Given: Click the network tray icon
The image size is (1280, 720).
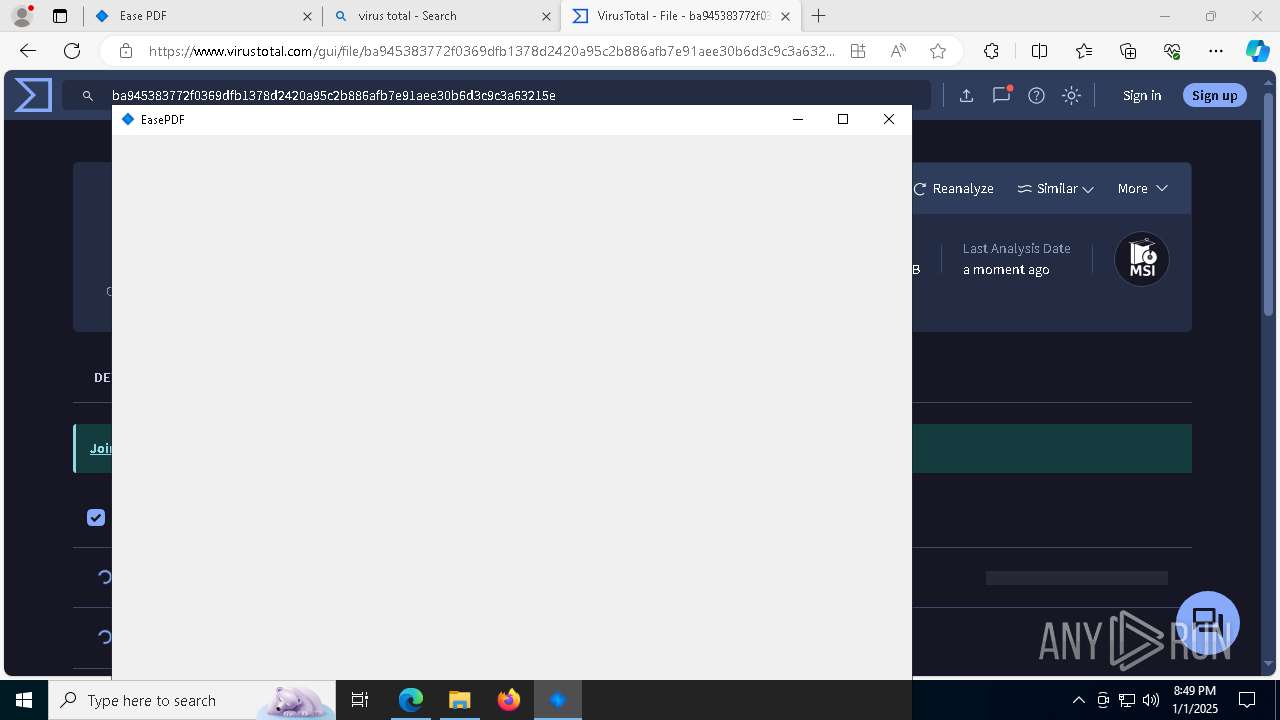Looking at the screenshot, I should (1127, 700).
